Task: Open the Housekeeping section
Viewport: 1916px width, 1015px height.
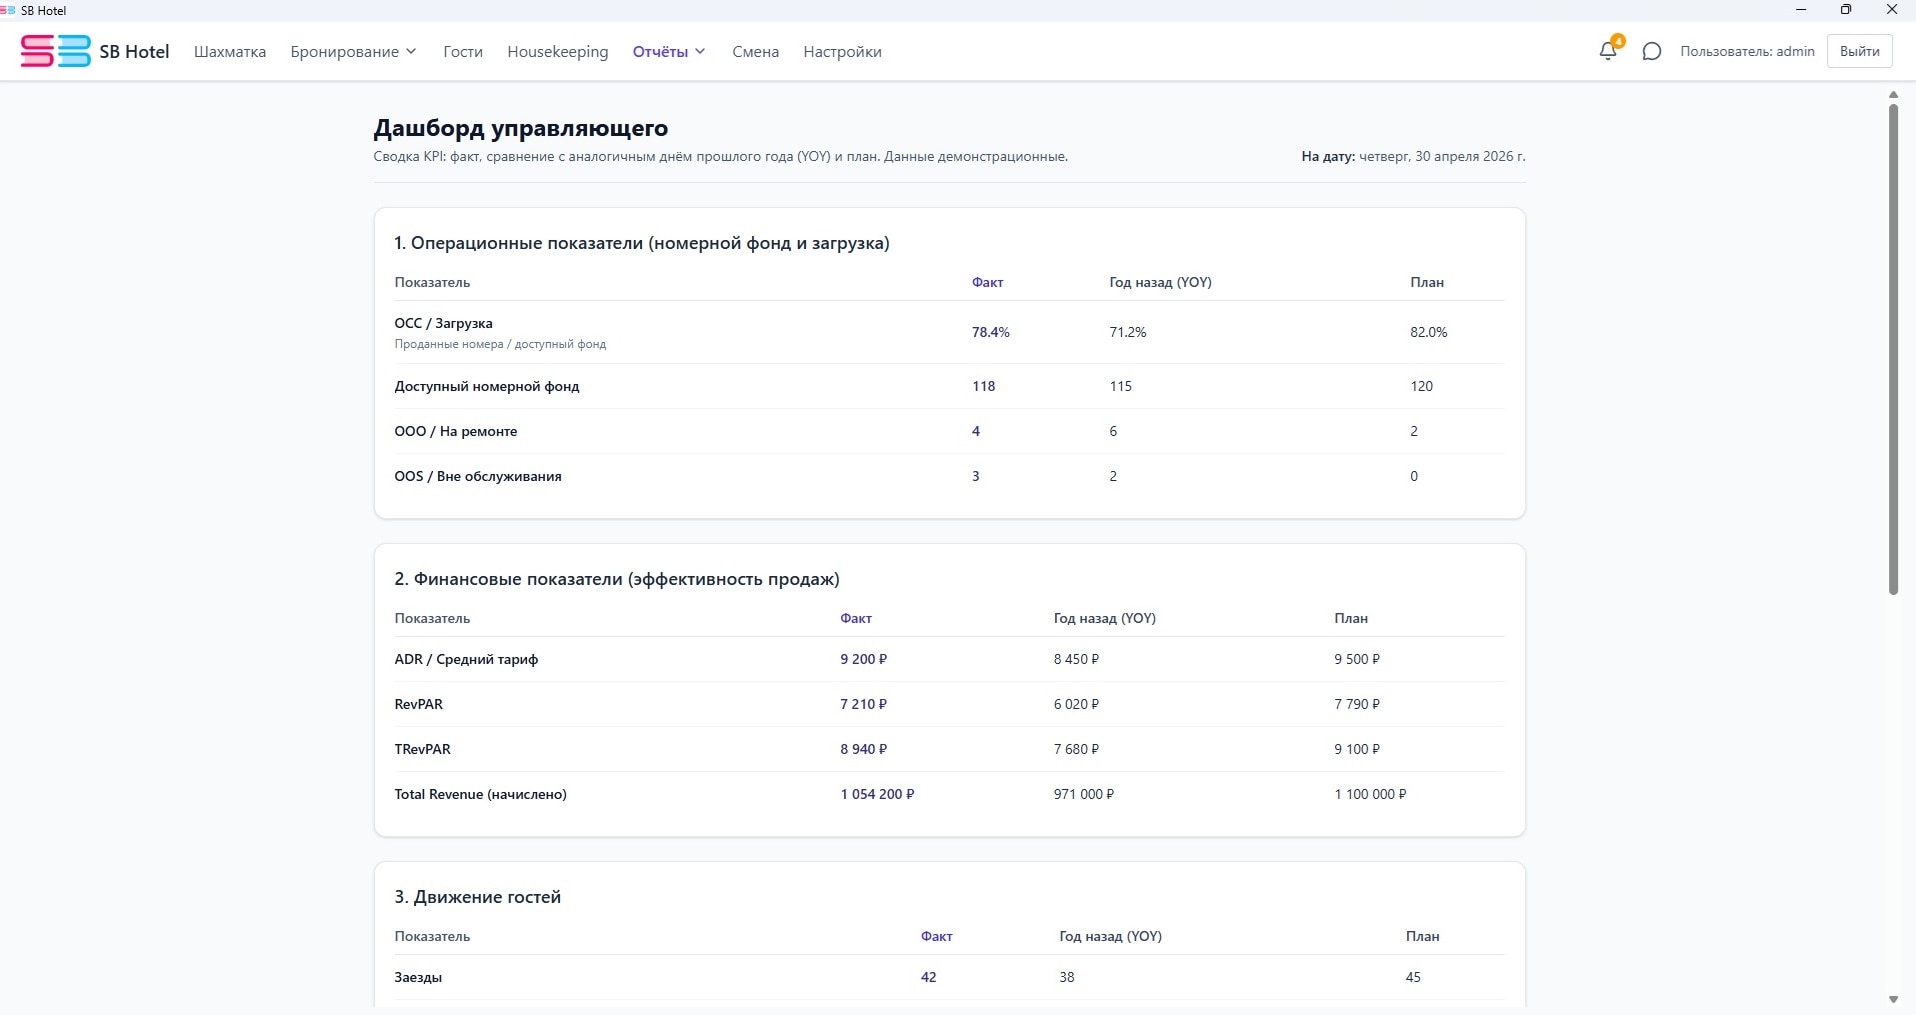Action: [x=557, y=51]
